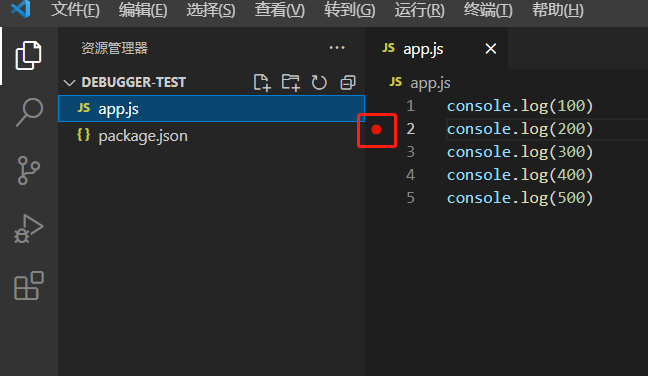Open the Source Control view icon
The image size is (648, 376).
[29, 170]
